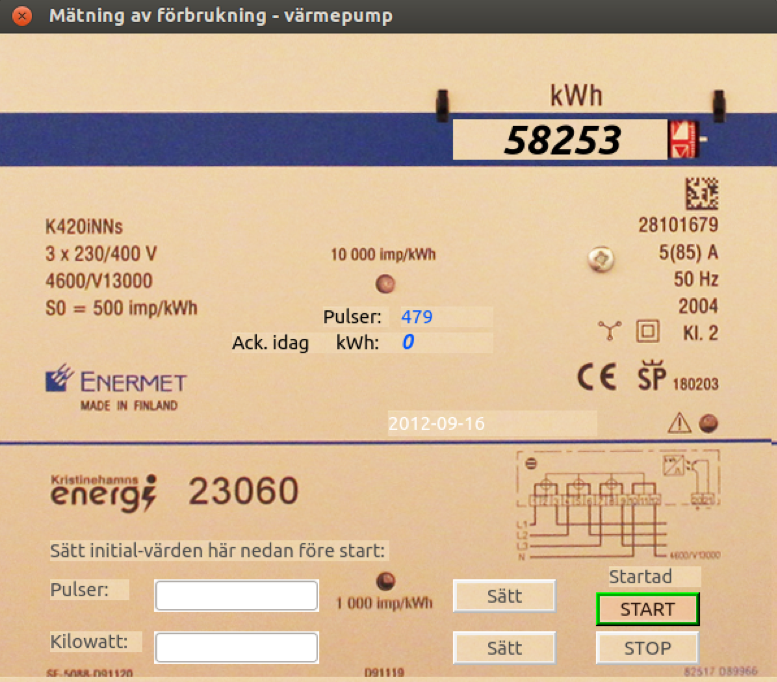Viewport: 777px width, 682px height.
Task: Click the red indicator icon beside meter reading
Action: tap(685, 139)
